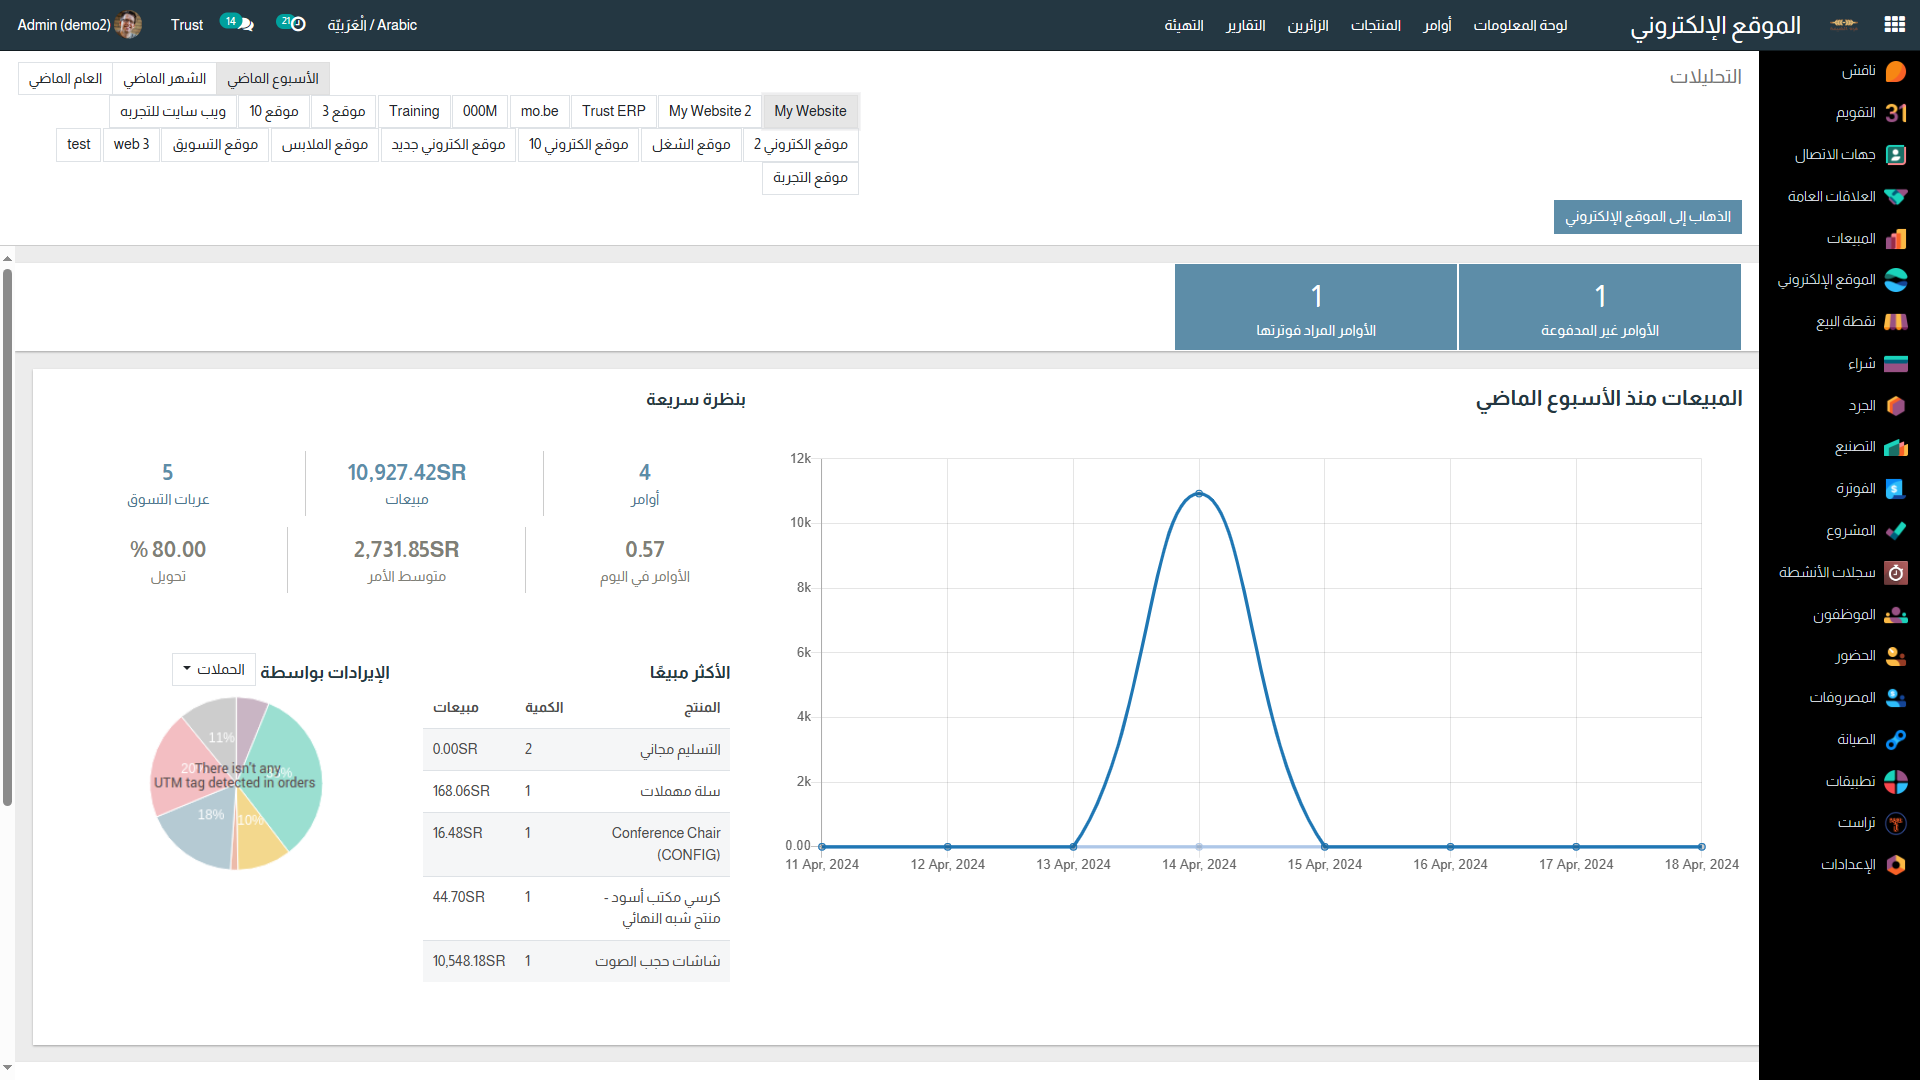The height and width of the screenshot is (1080, 1920).
Task: Open the apps grid menu icon
Action: [x=1894, y=25]
